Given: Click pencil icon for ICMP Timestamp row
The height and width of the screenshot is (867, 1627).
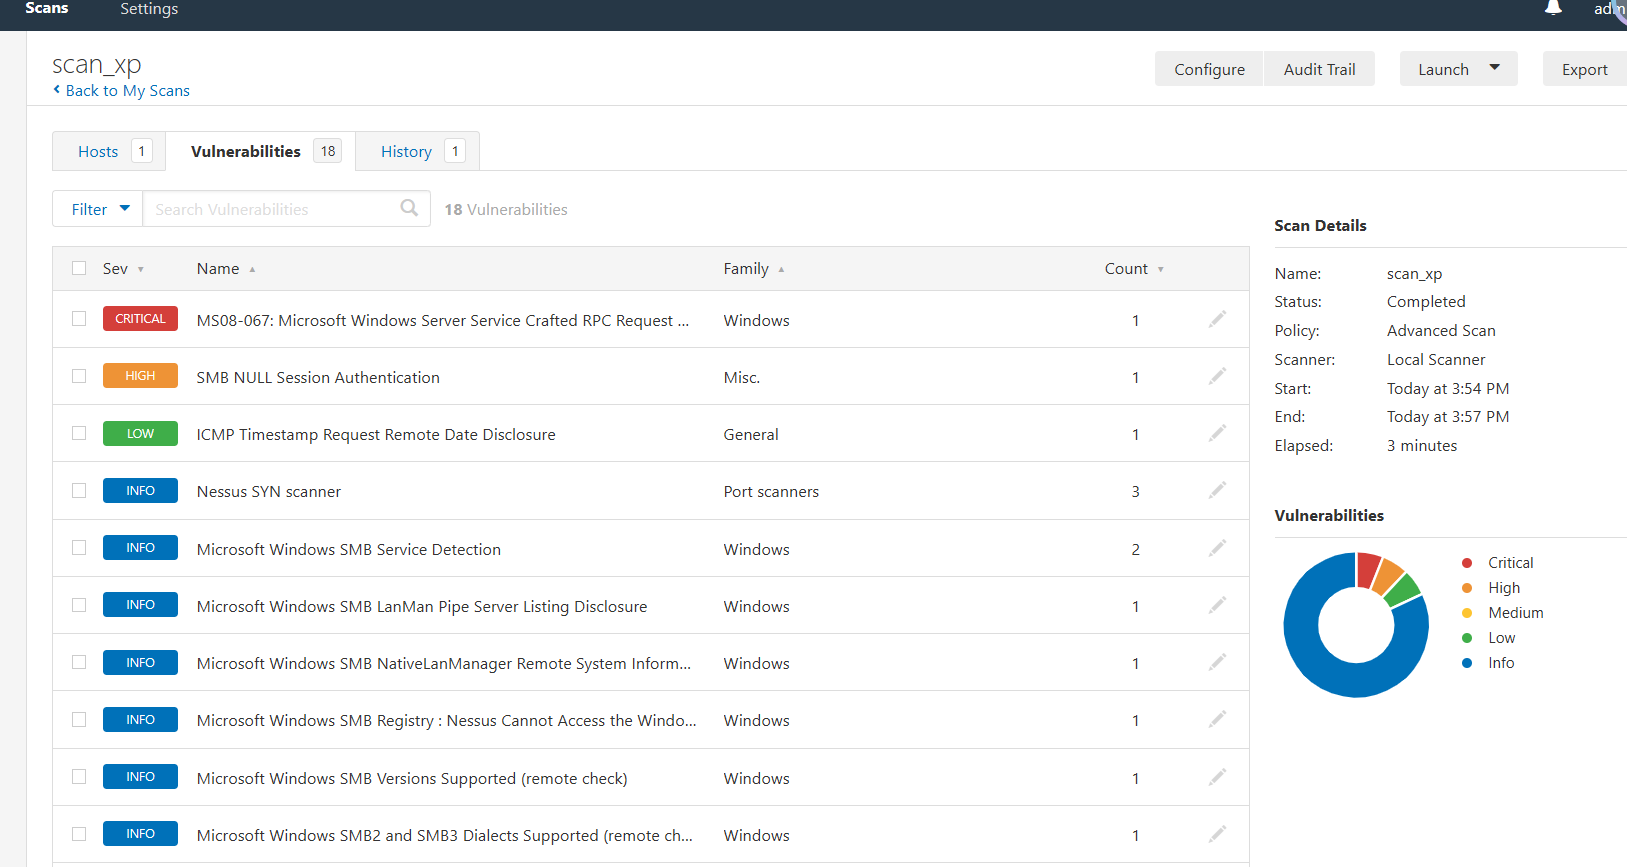Looking at the screenshot, I should pos(1217,433).
